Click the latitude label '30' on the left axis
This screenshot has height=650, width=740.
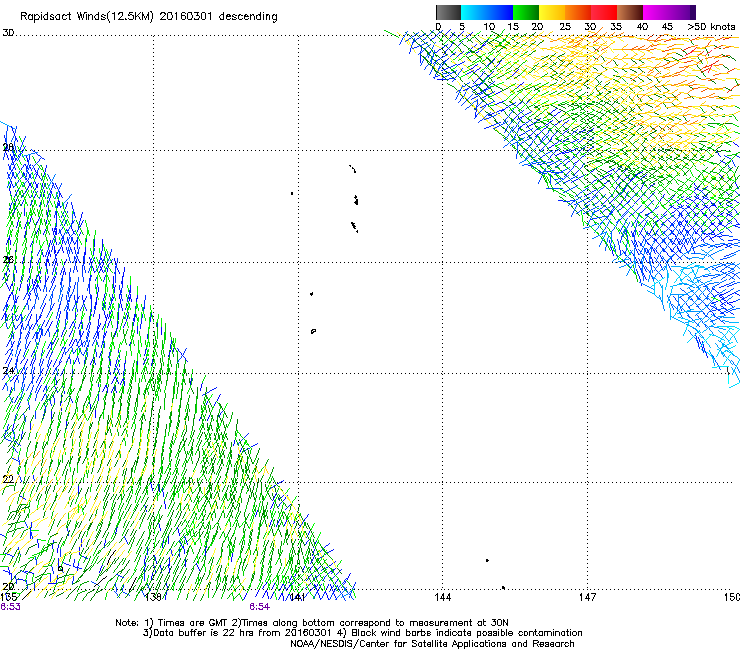coord(8,33)
